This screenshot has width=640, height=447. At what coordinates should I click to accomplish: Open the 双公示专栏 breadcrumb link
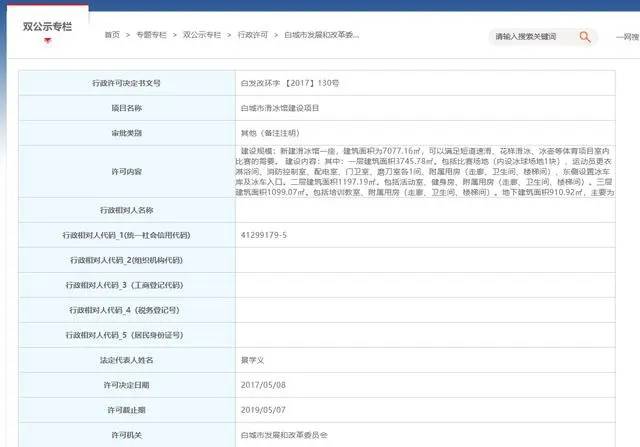200,35
